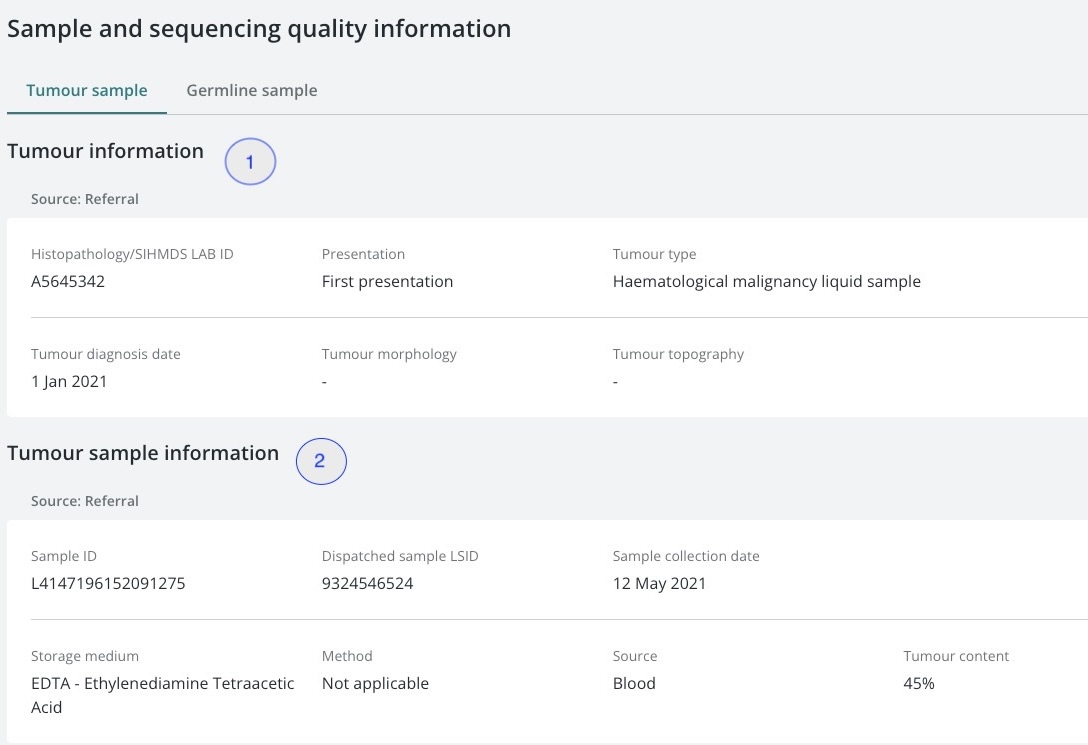This screenshot has width=1088, height=745.
Task: Click the numbered badge 1 beside Tumour information
Action: tap(250, 162)
